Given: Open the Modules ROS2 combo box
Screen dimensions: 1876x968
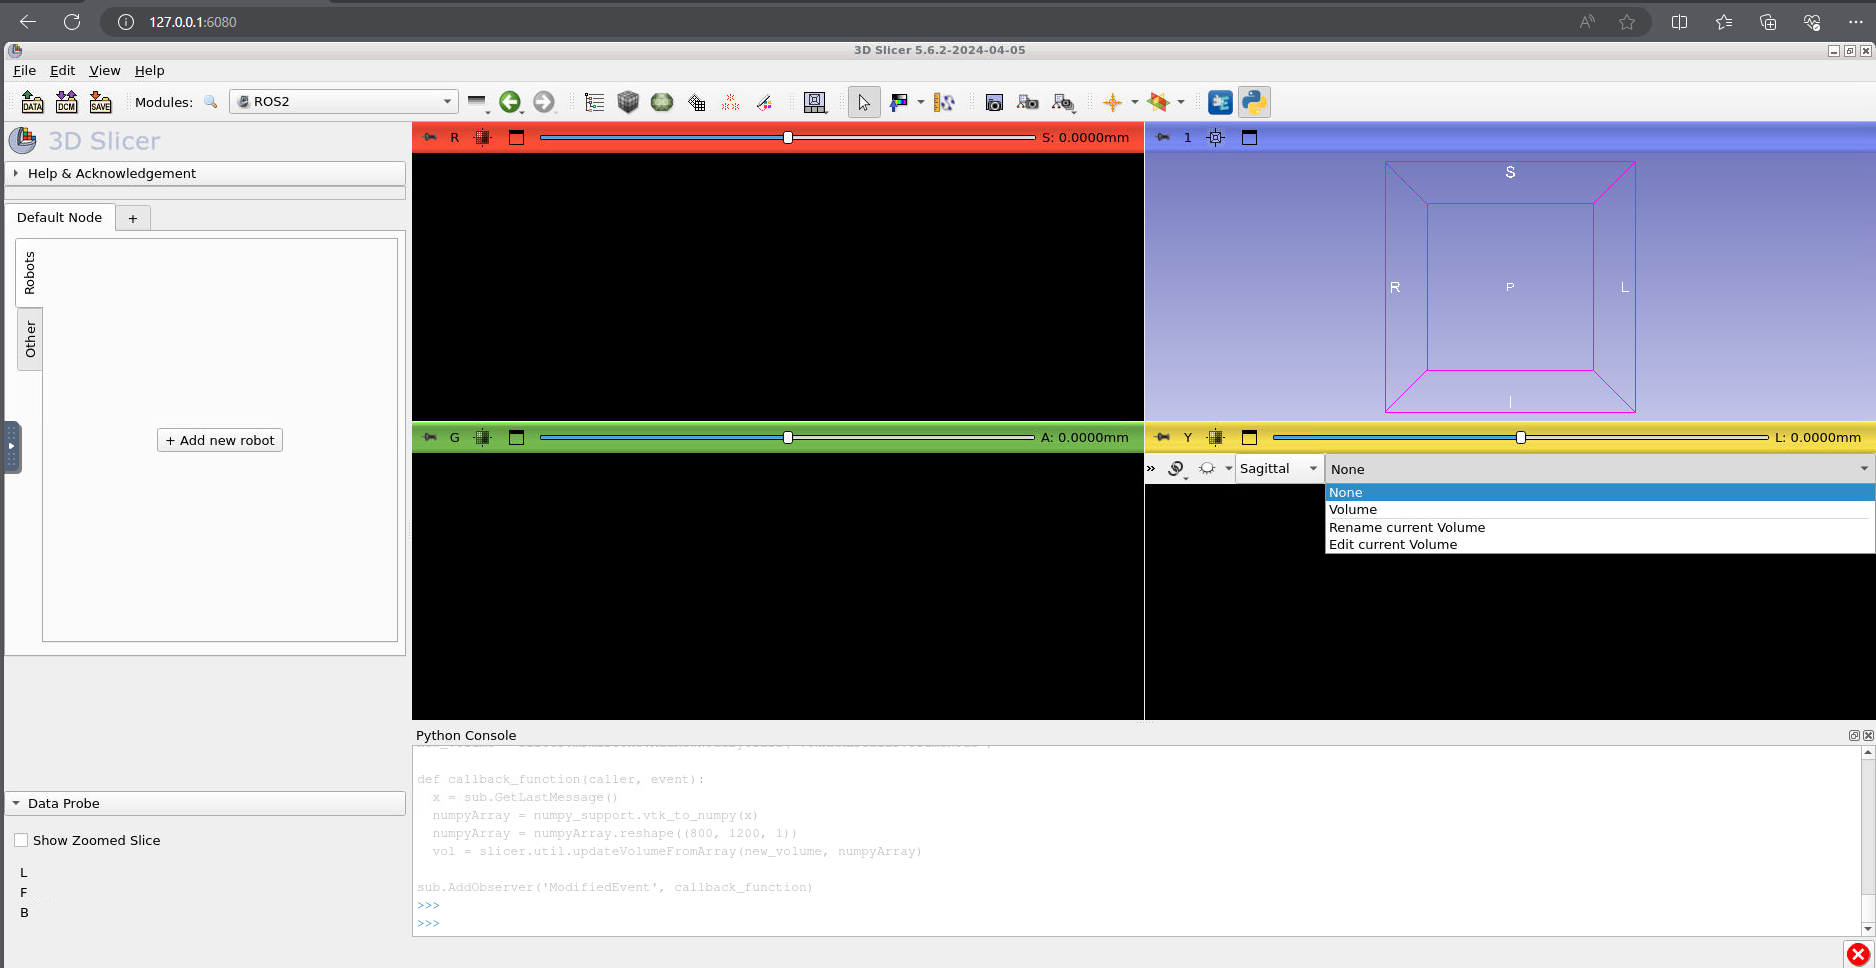Looking at the screenshot, I should [x=344, y=102].
